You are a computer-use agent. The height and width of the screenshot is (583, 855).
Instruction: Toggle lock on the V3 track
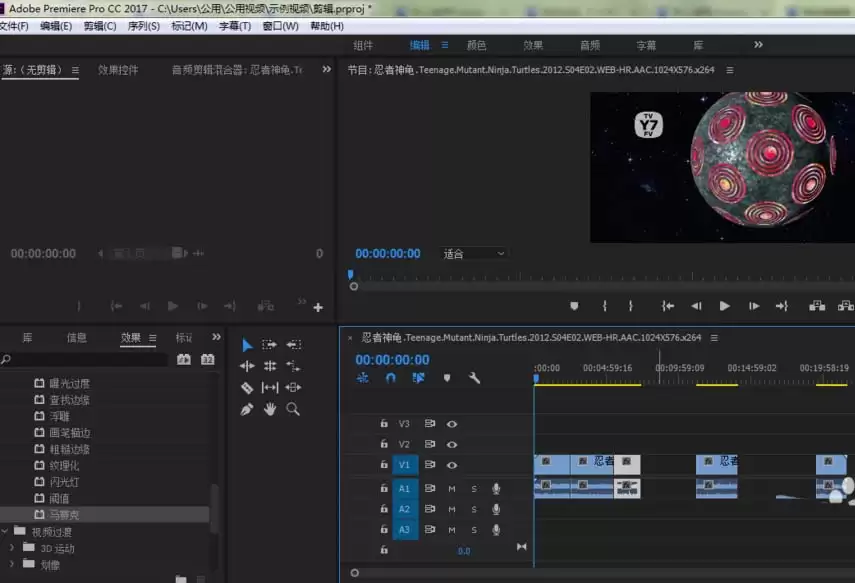(384, 424)
